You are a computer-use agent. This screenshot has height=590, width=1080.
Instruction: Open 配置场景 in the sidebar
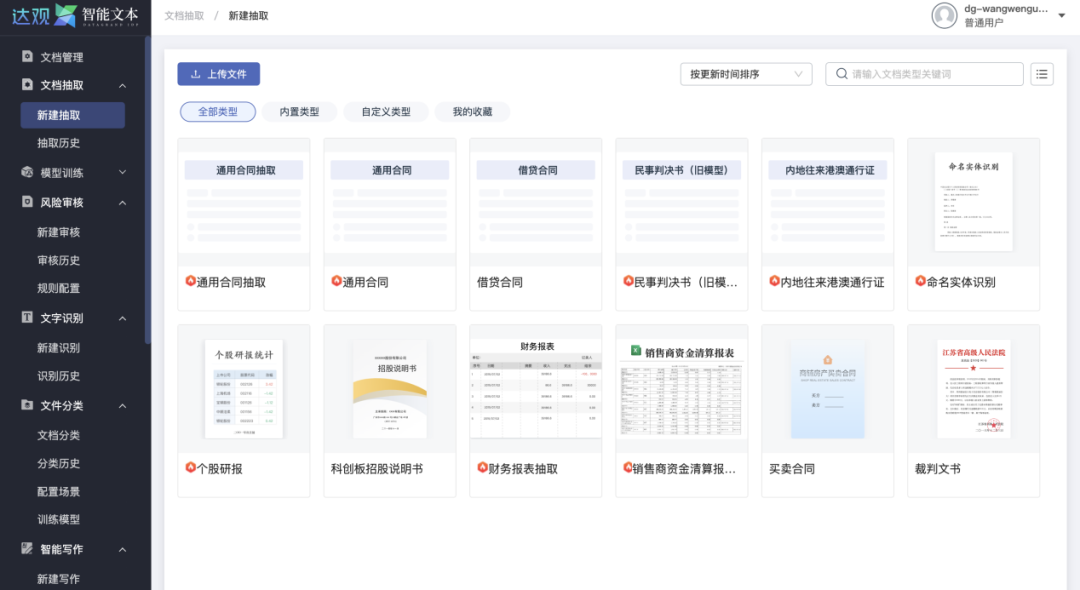pyautogui.click(x=59, y=492)
